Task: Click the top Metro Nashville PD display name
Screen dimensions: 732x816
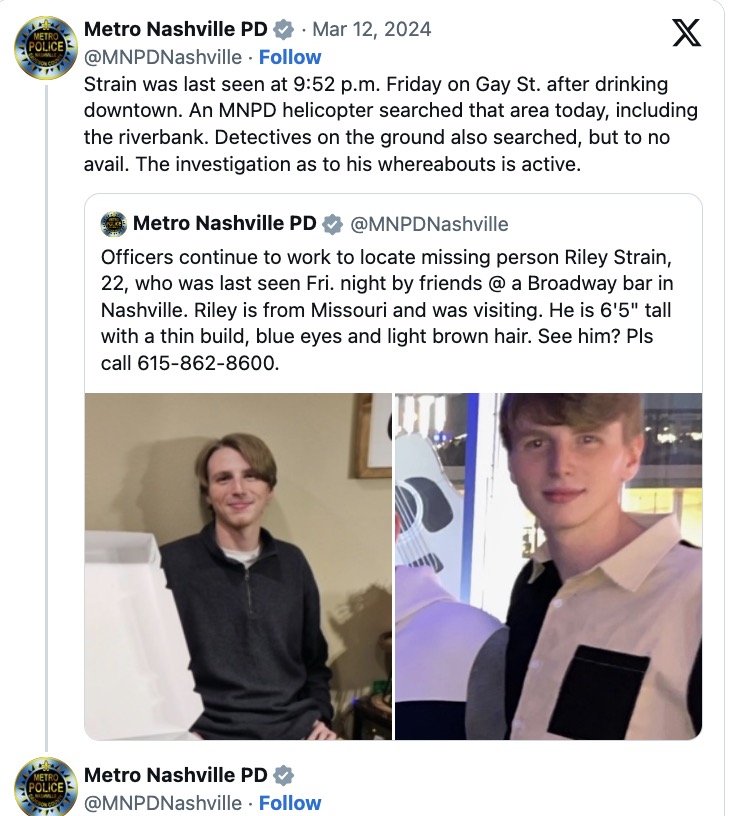Action: 176,29
